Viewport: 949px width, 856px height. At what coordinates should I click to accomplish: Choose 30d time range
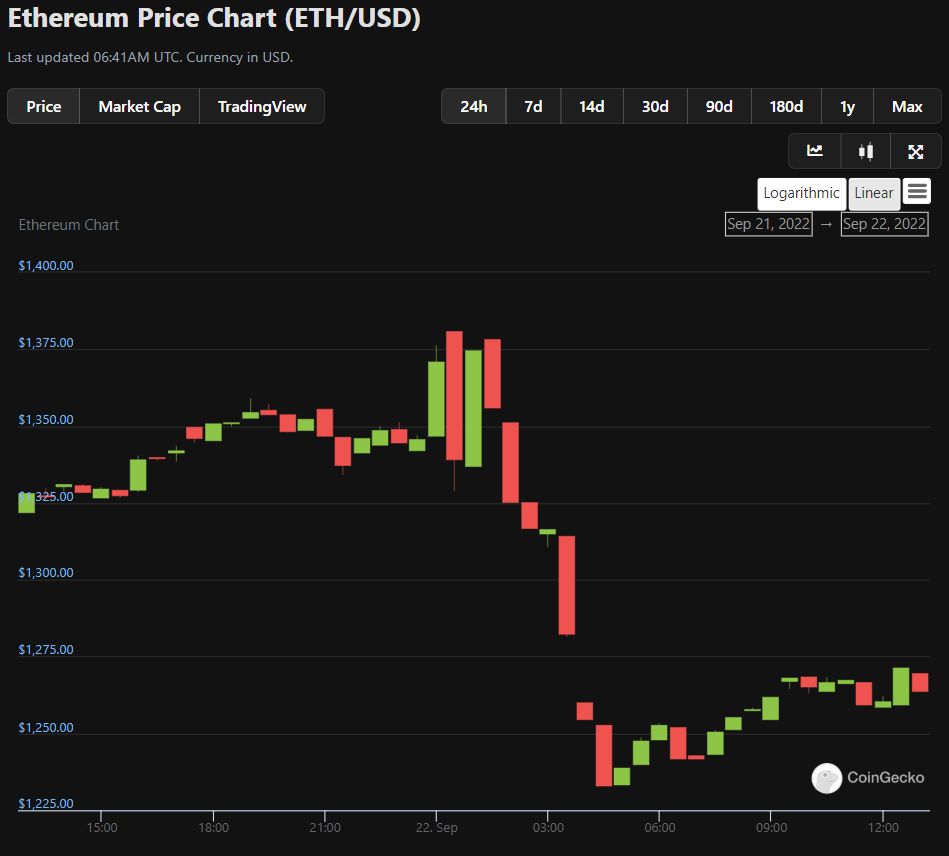point(655,107)
